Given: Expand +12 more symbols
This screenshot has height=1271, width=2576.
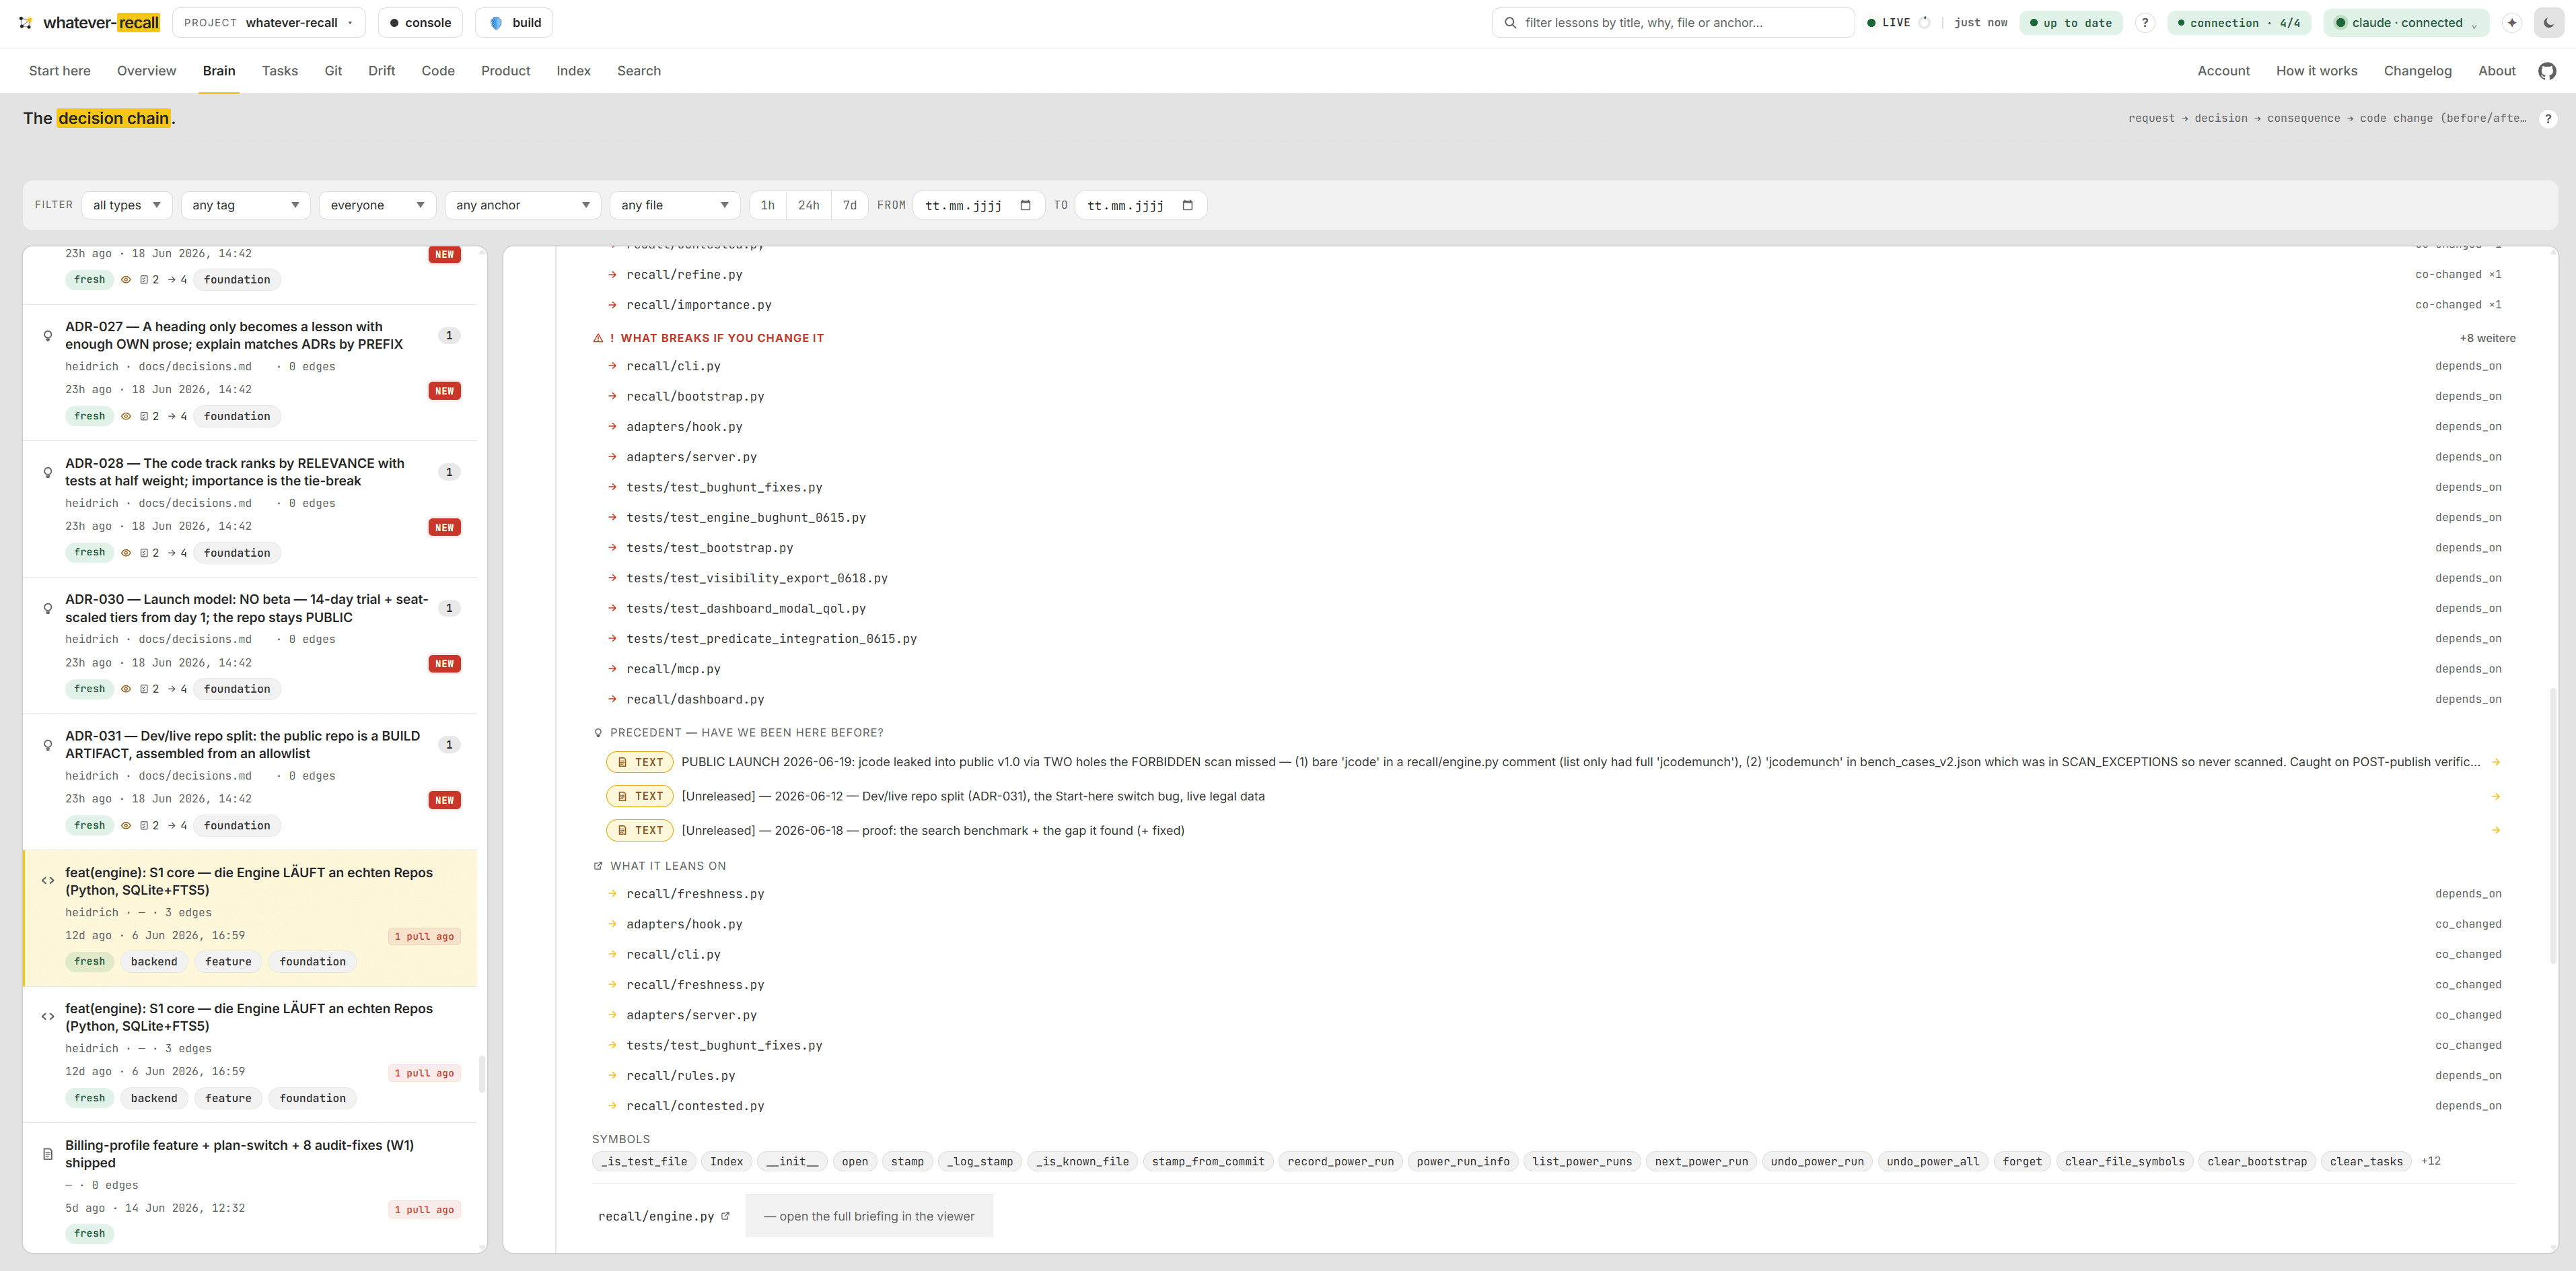Looking at the screenshot, I should click(2430, 1161).
